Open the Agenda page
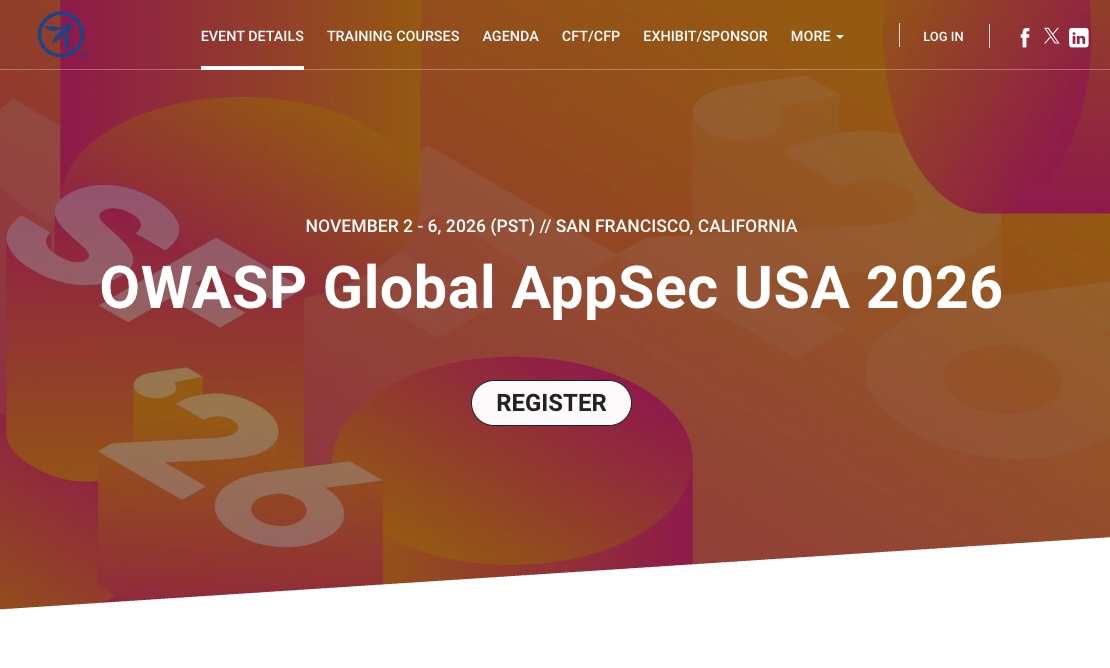 [510, 36]
